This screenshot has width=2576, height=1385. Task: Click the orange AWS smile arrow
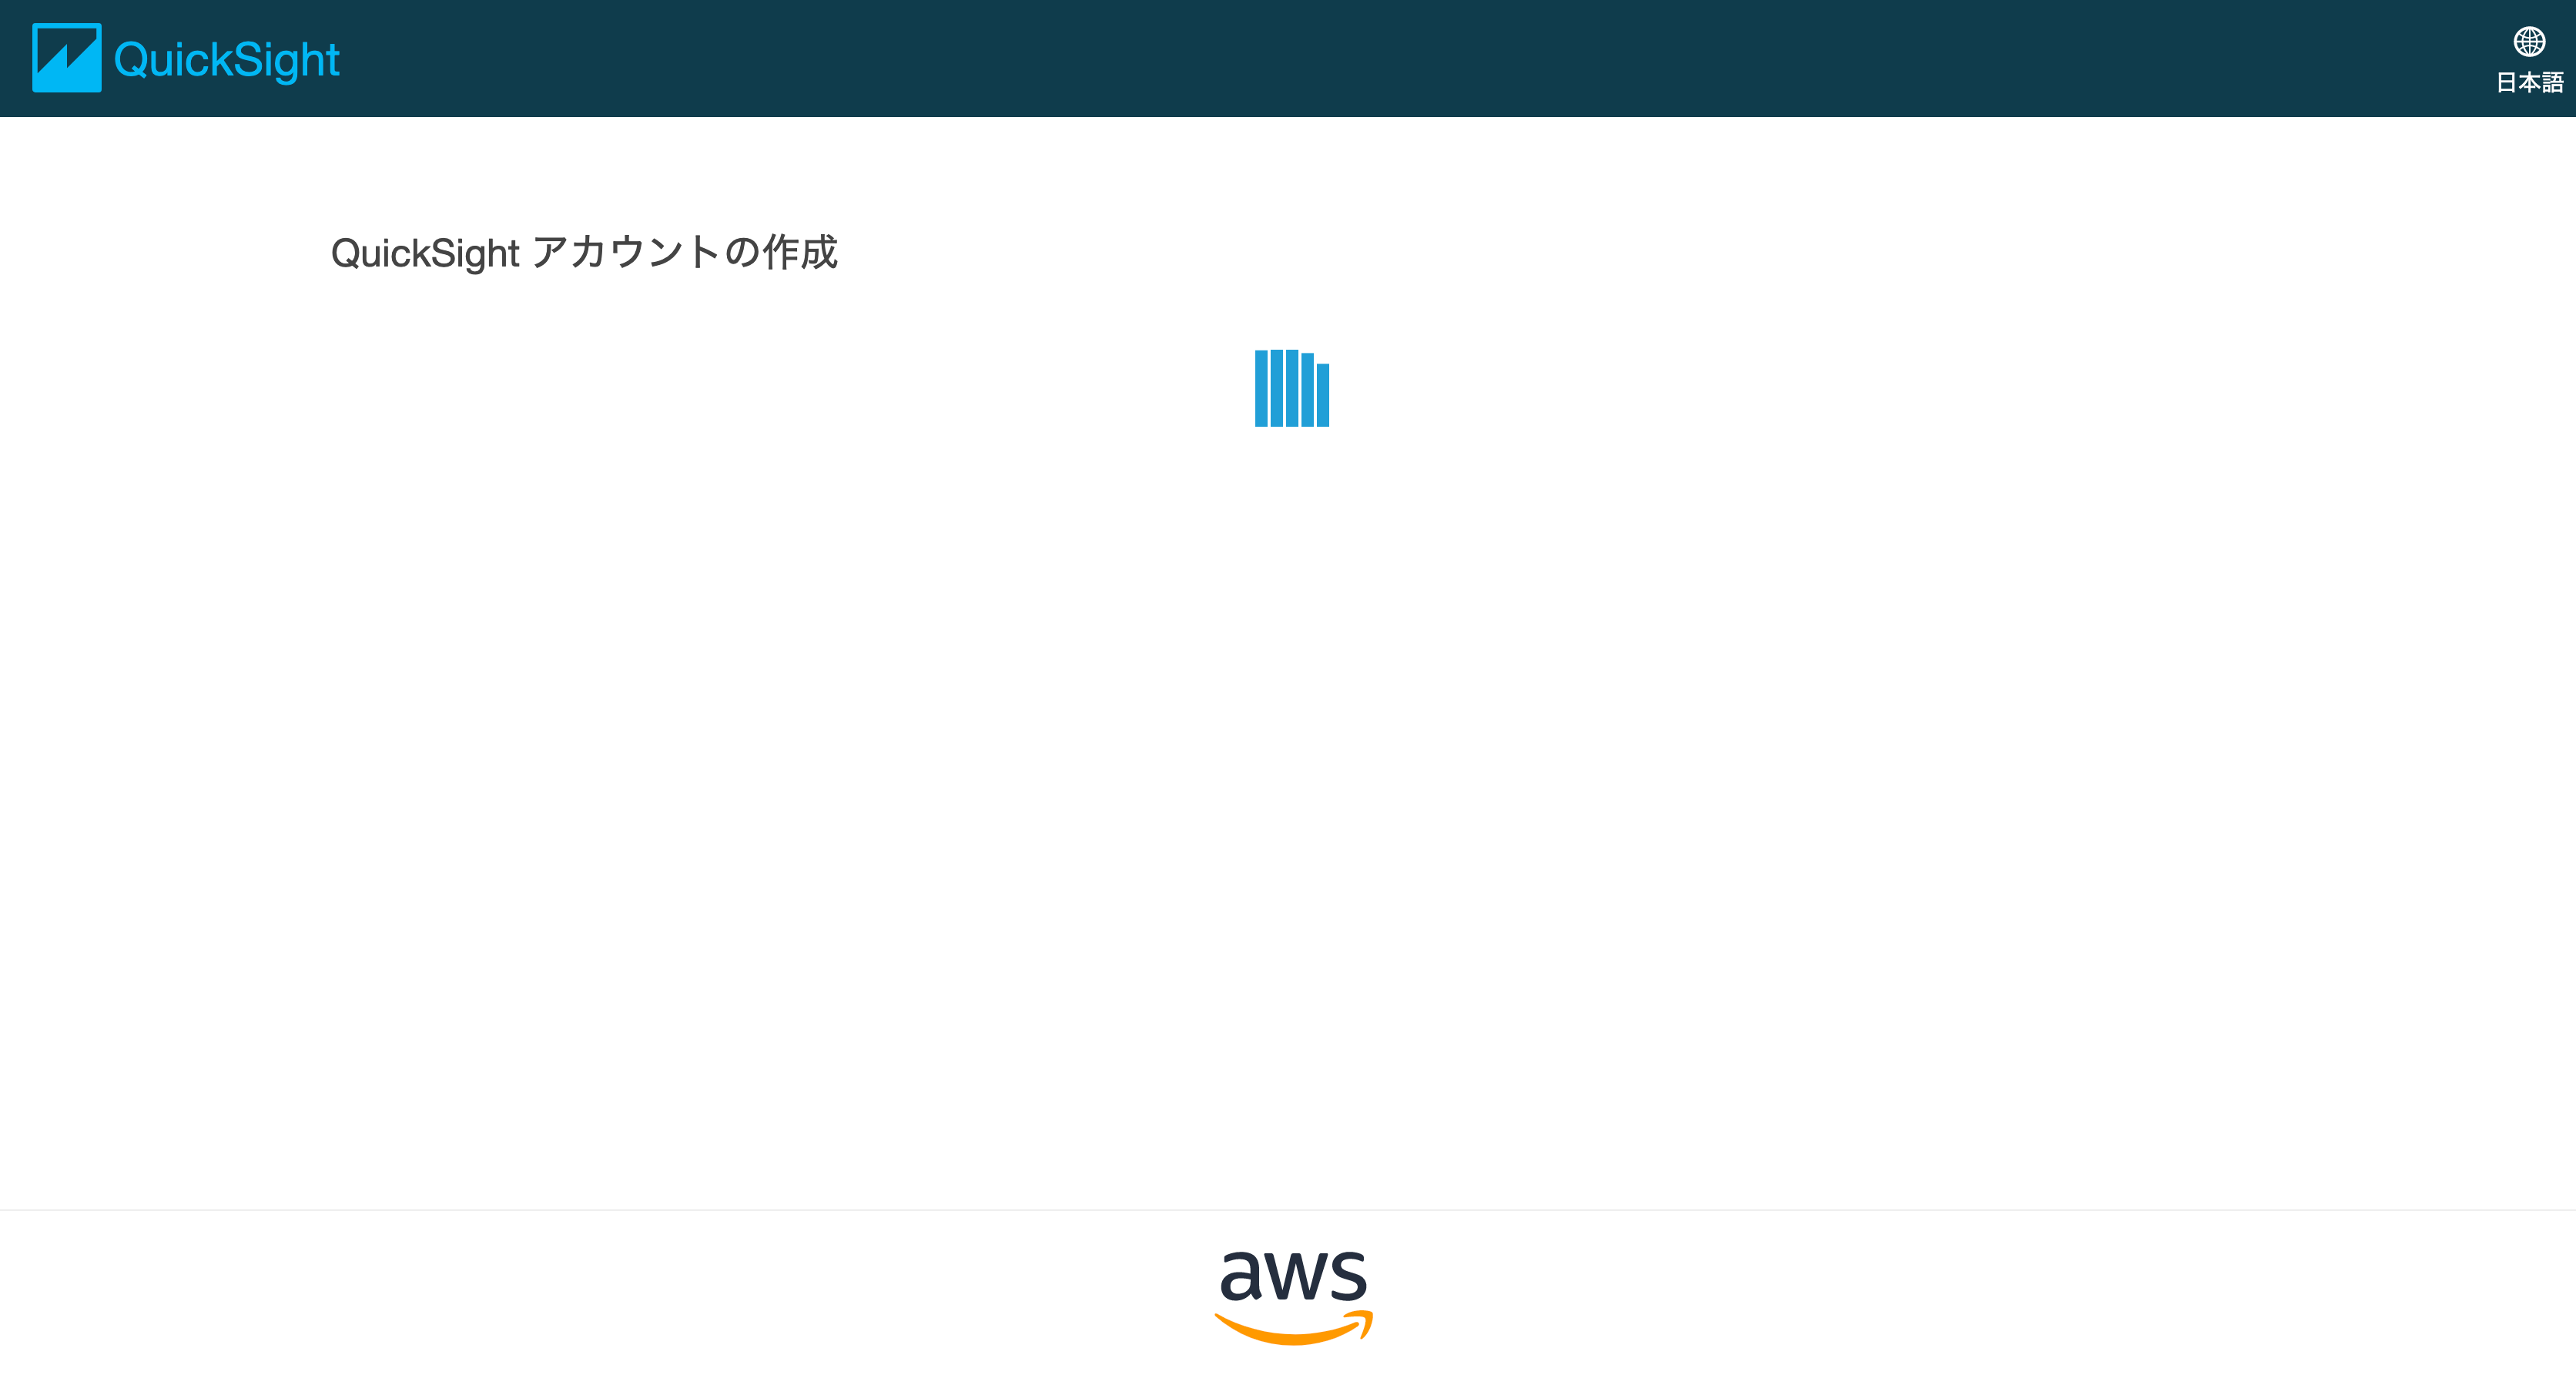[1293, 1328]
